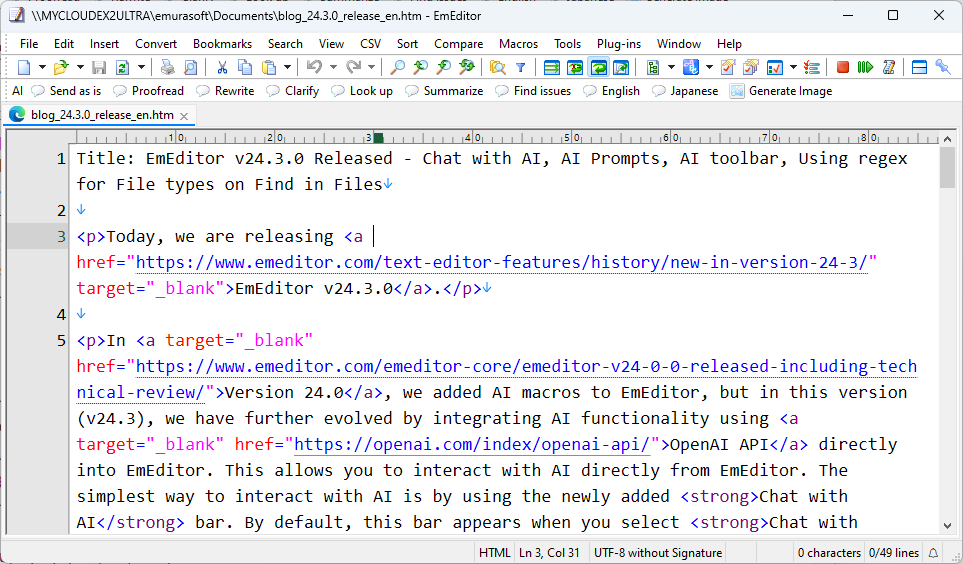Click the vertical scrollbar thumb

point(947,168)
